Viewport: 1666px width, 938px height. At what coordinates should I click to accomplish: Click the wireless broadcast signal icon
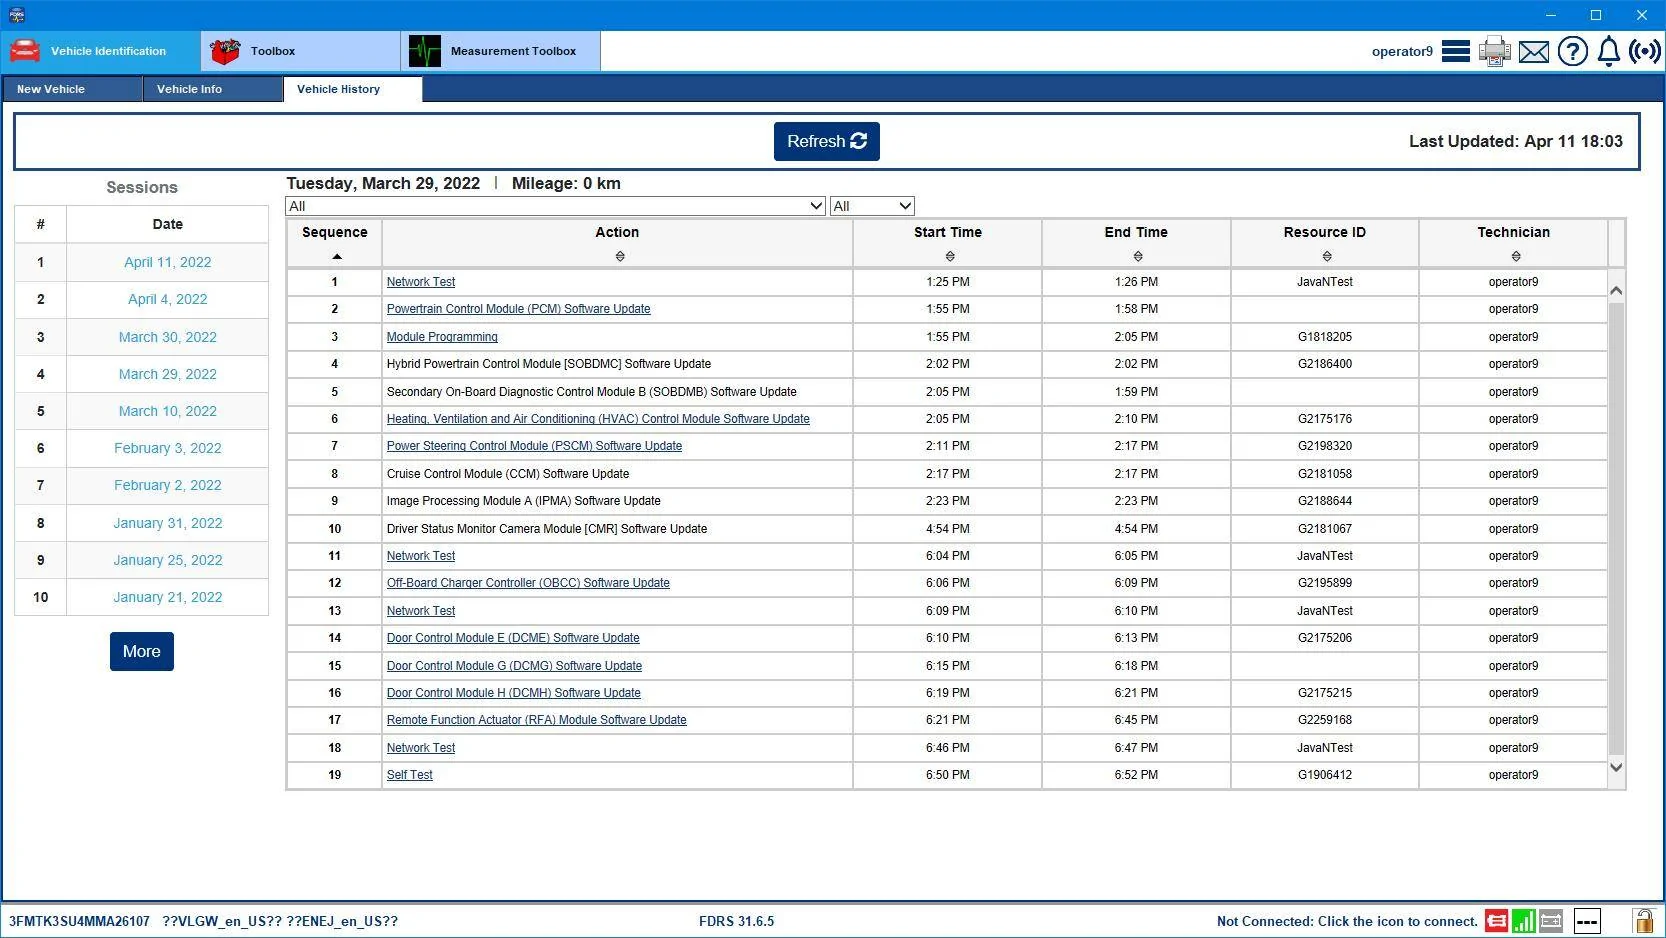1644,51
